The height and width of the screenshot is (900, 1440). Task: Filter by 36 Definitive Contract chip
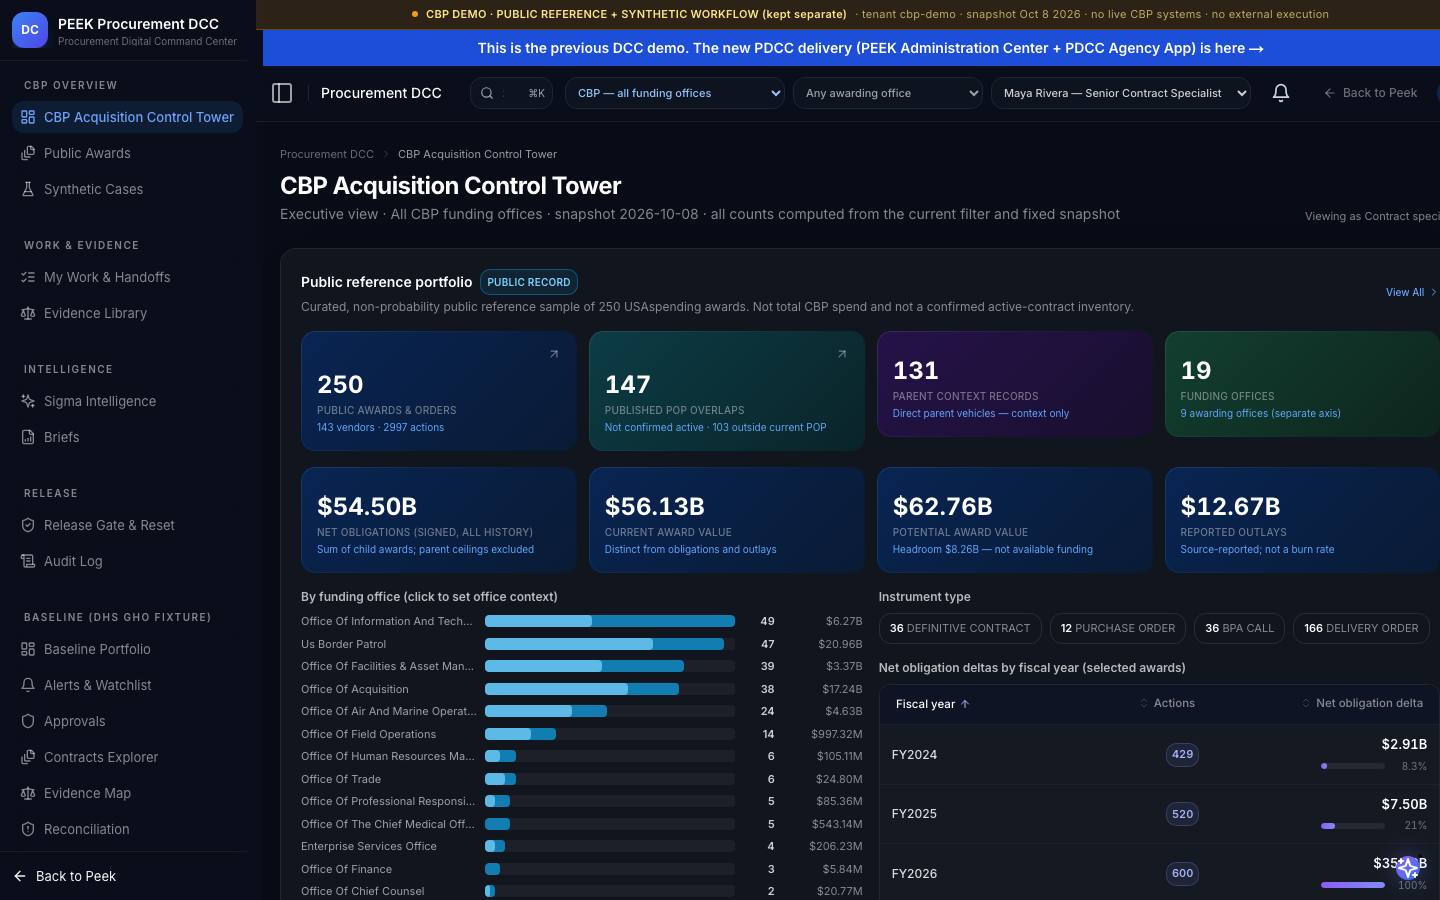click(x=960, y=628)
